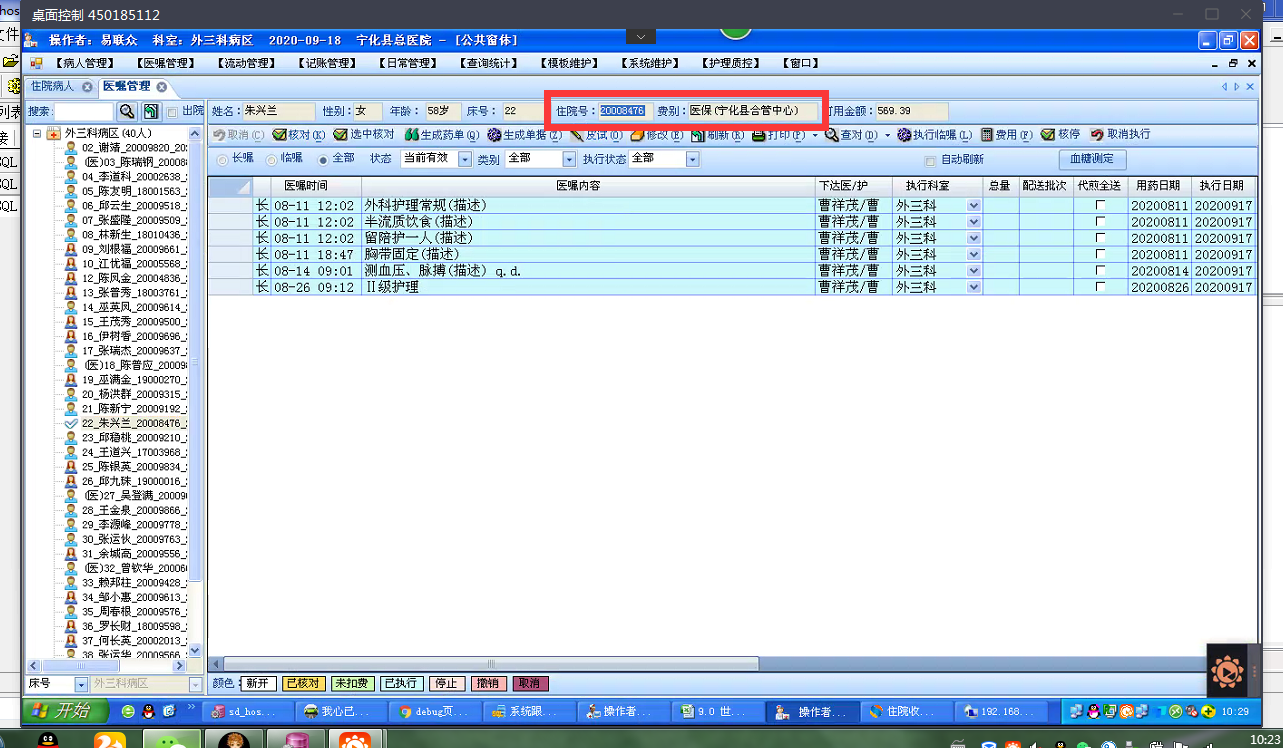The image size is (1283, 748).
Task: Open the 床号 sort dropdown
Action: pos(81,684)
